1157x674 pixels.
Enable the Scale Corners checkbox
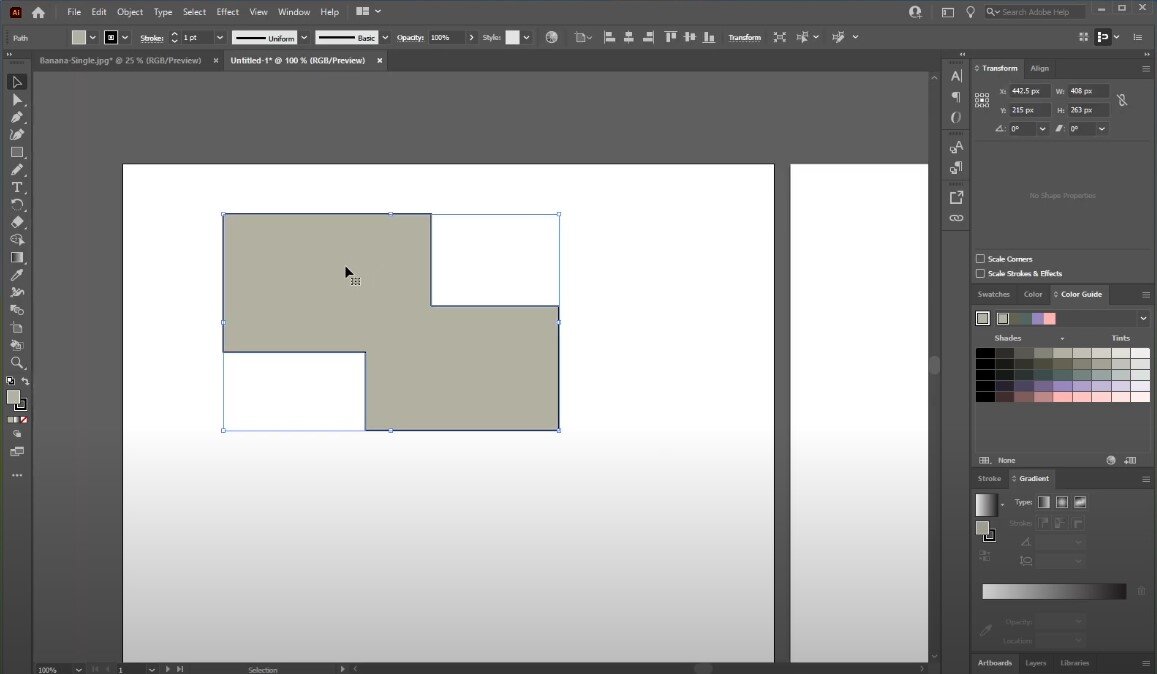click(x=980, y=259)
